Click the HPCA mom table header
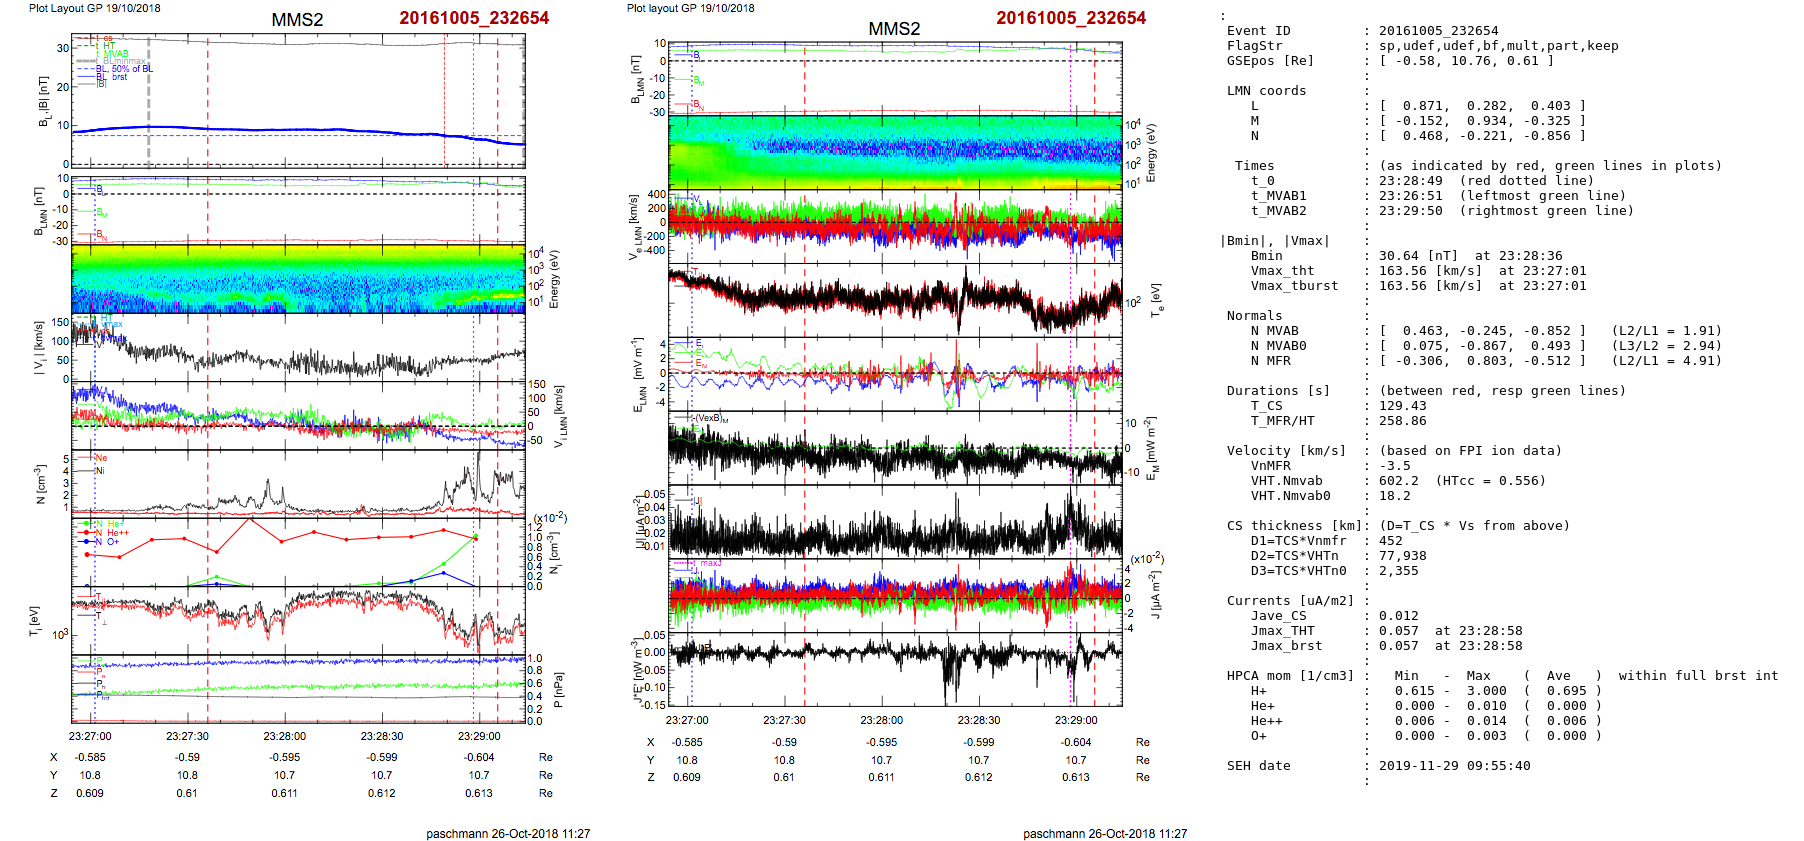Screen dimensions: 1804x841 click(1290, 676)
